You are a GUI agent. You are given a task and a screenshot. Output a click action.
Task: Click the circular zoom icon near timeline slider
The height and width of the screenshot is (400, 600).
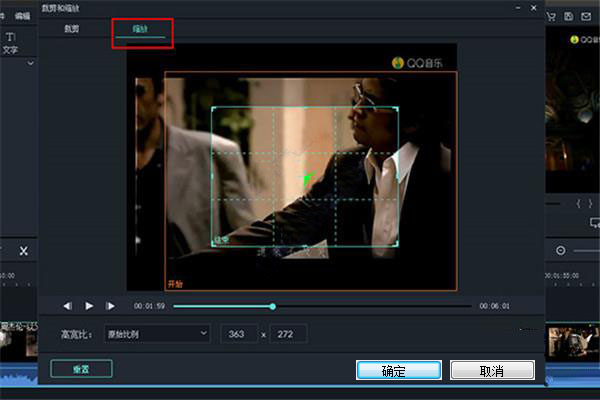click(x=561, y=251)
